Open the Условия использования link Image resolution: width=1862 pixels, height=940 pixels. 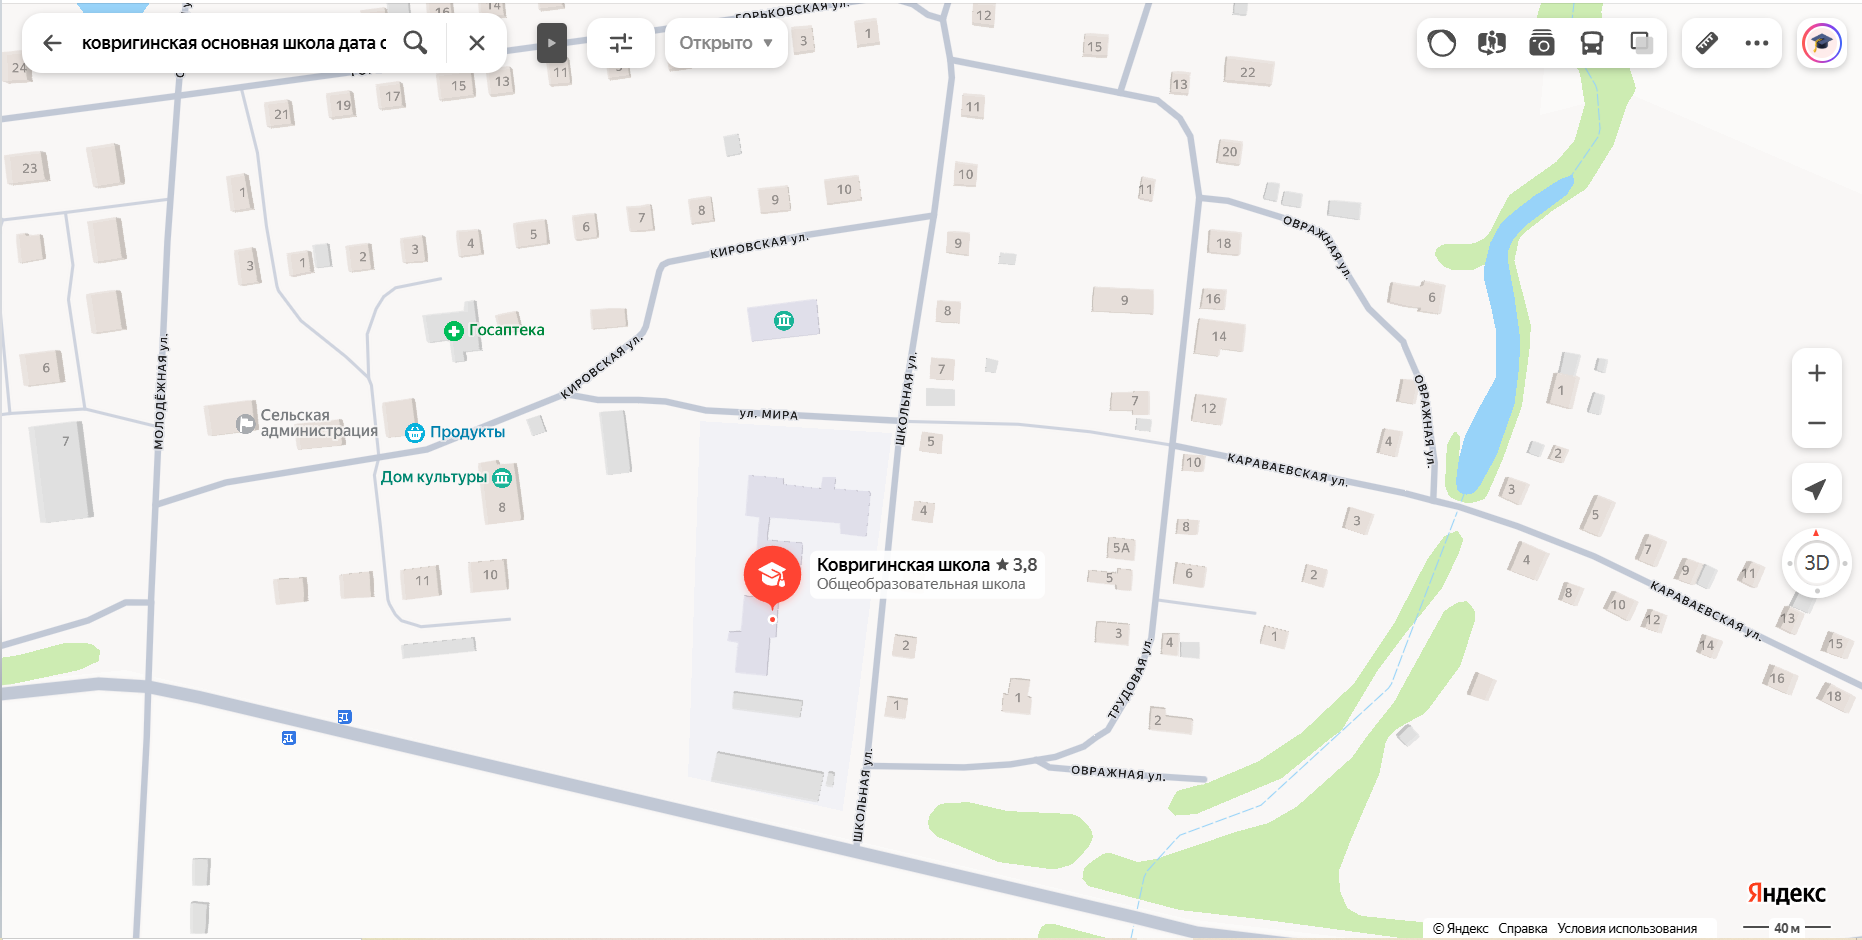point(1627,928)
